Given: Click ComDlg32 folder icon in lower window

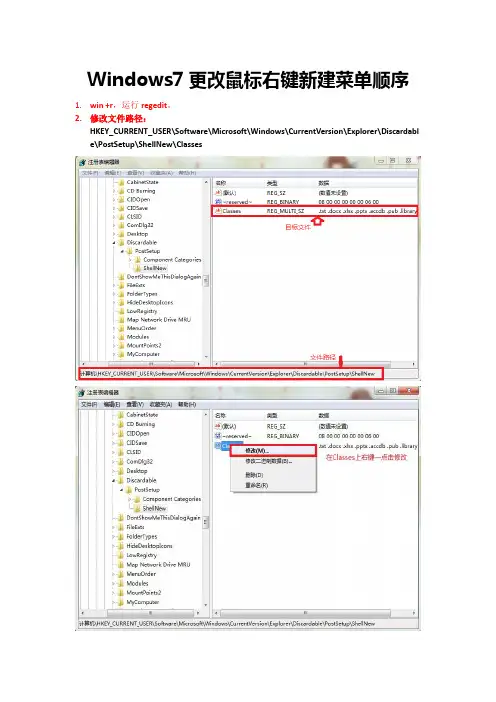Looking at the screenshot, I should 120,462.
